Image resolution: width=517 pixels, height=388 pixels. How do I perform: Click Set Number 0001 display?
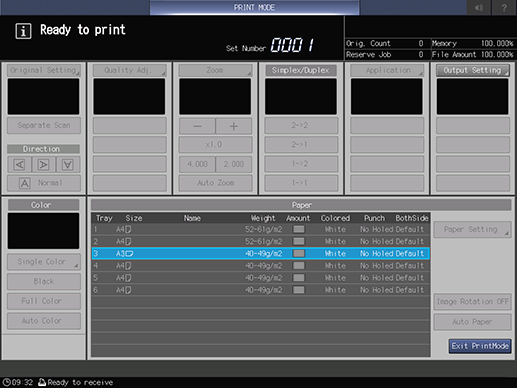pyautogui.click(x=292, y=45)
